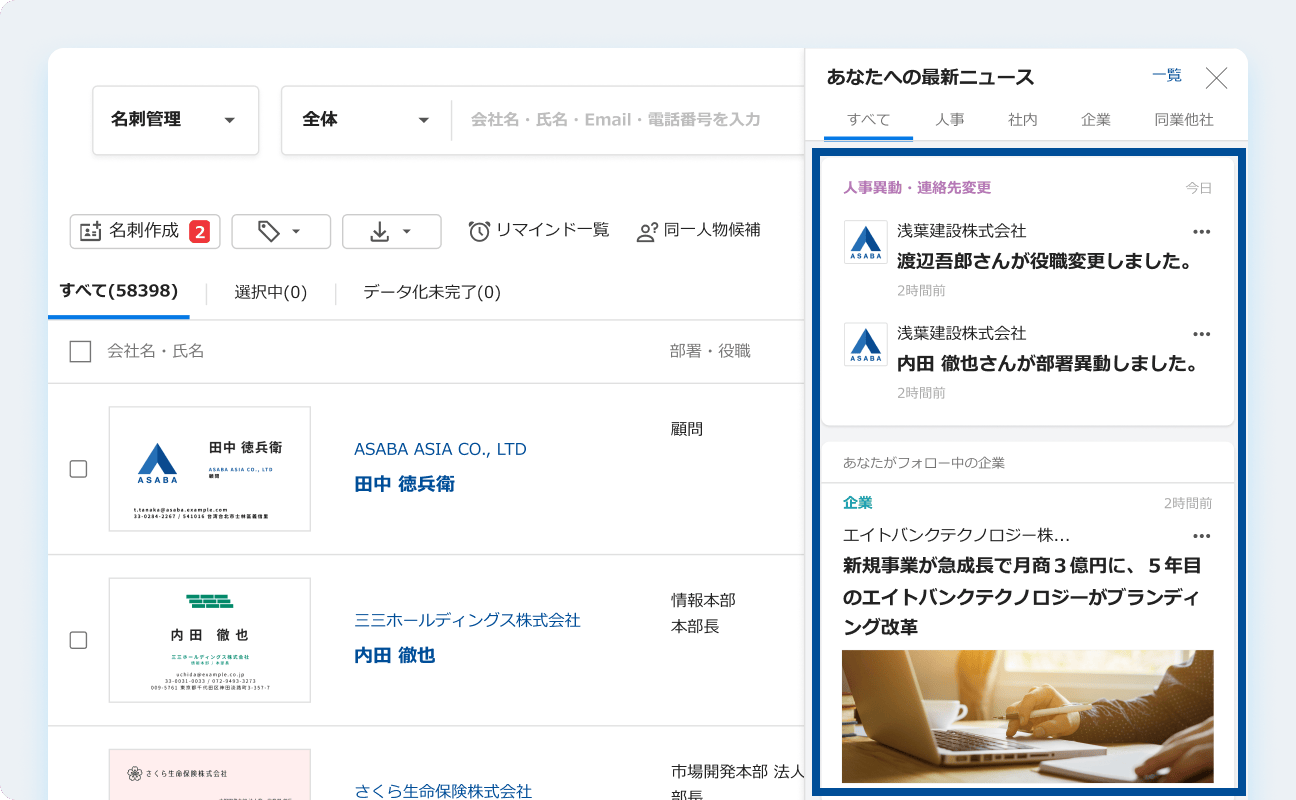The height and width of the screenshot is (800, 1296).
Task: Open ASABA ASIA CO., LTD company link
Action: 440,449
